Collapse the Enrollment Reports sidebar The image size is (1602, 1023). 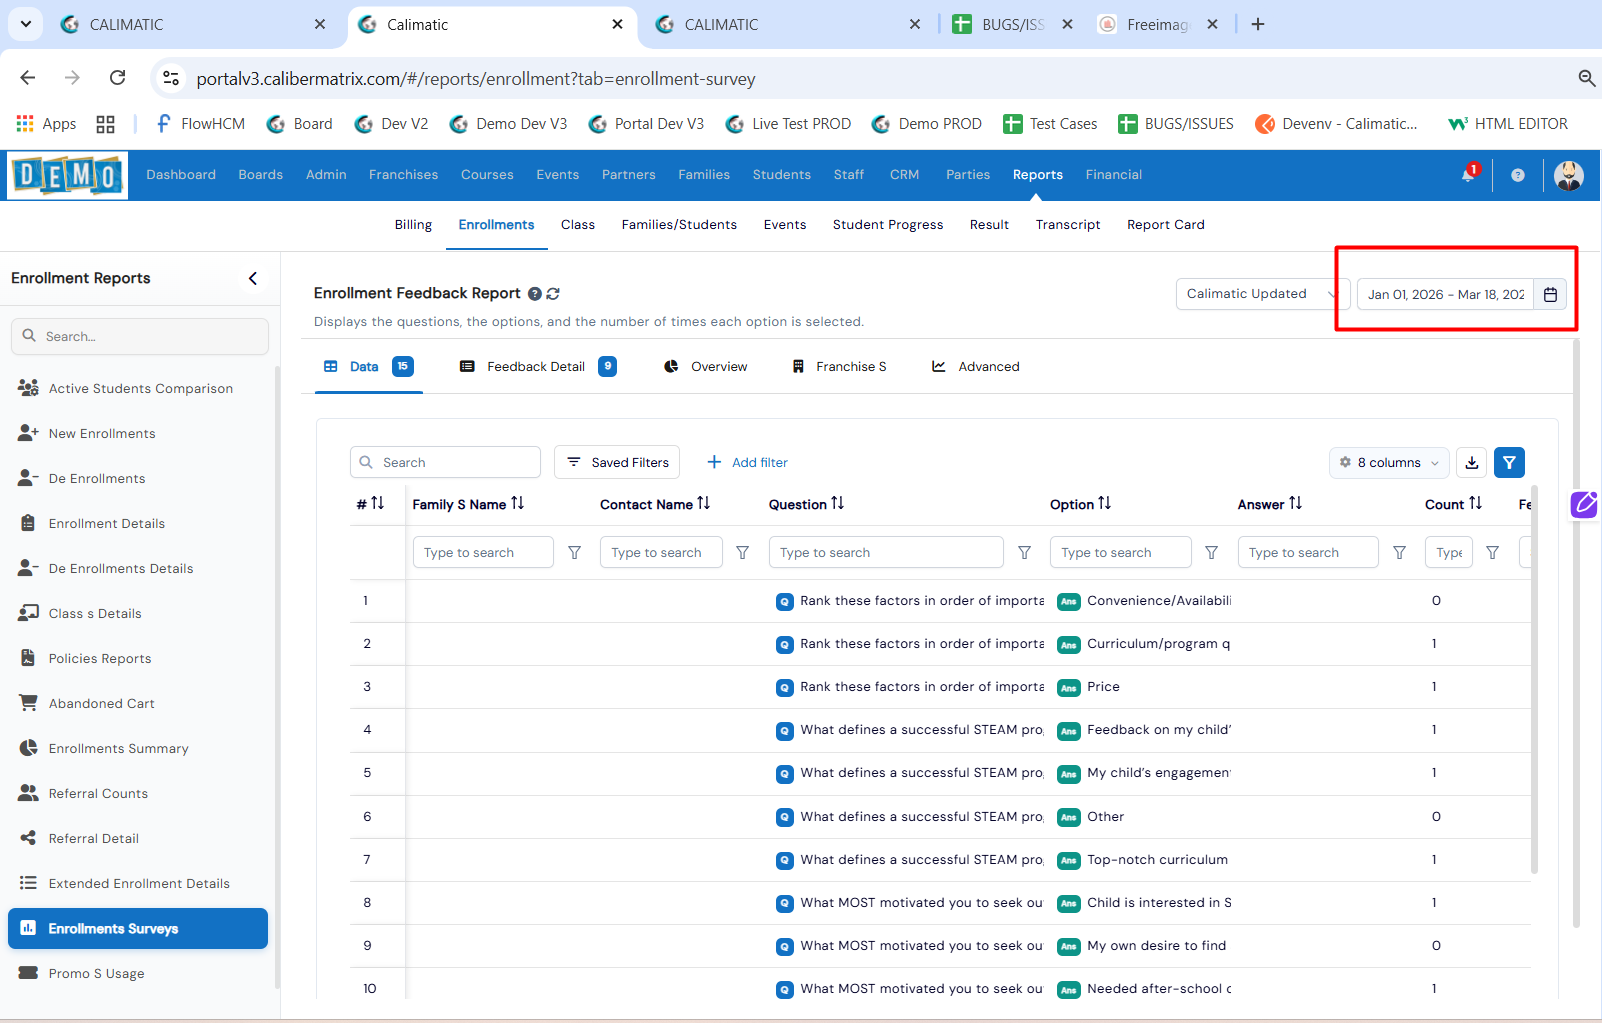click(253, 279)
